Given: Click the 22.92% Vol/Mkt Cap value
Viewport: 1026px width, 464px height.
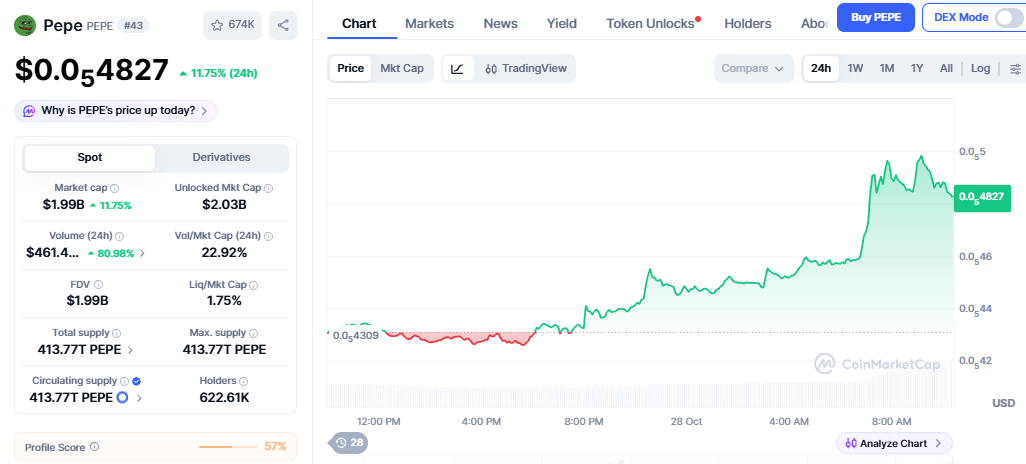Looking at the screenshot, I should tap(224, 253).
